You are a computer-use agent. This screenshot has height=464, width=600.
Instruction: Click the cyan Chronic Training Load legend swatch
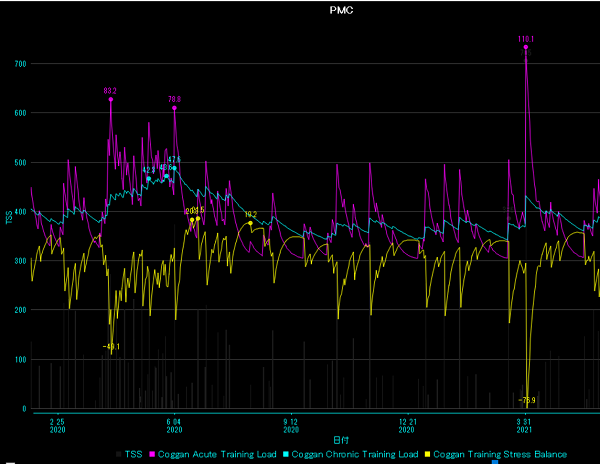tap(285, 454)
